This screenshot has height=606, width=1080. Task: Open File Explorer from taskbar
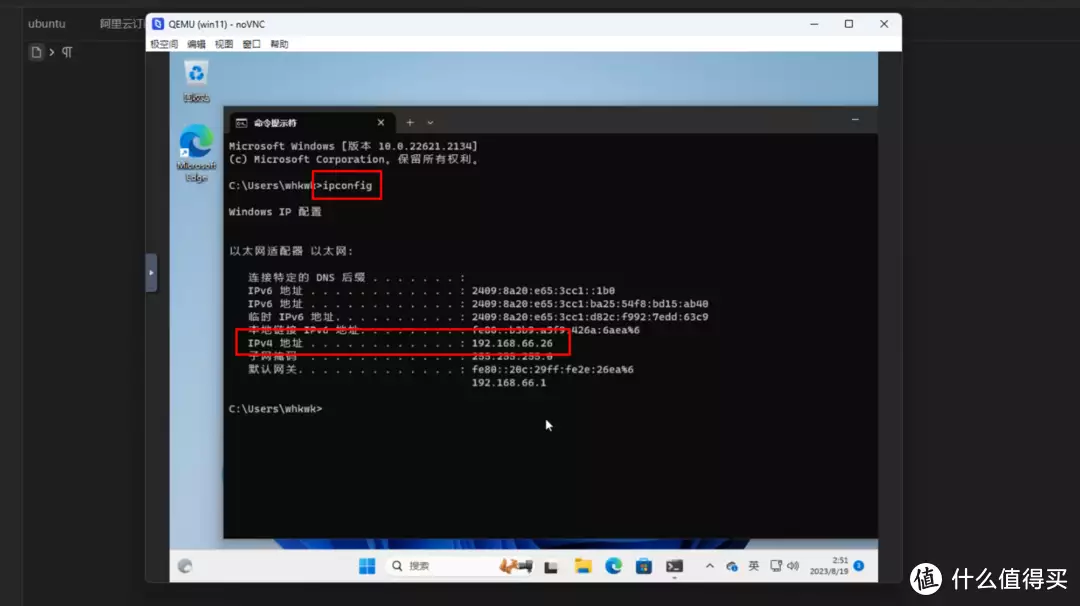click(x=583, y=566)
